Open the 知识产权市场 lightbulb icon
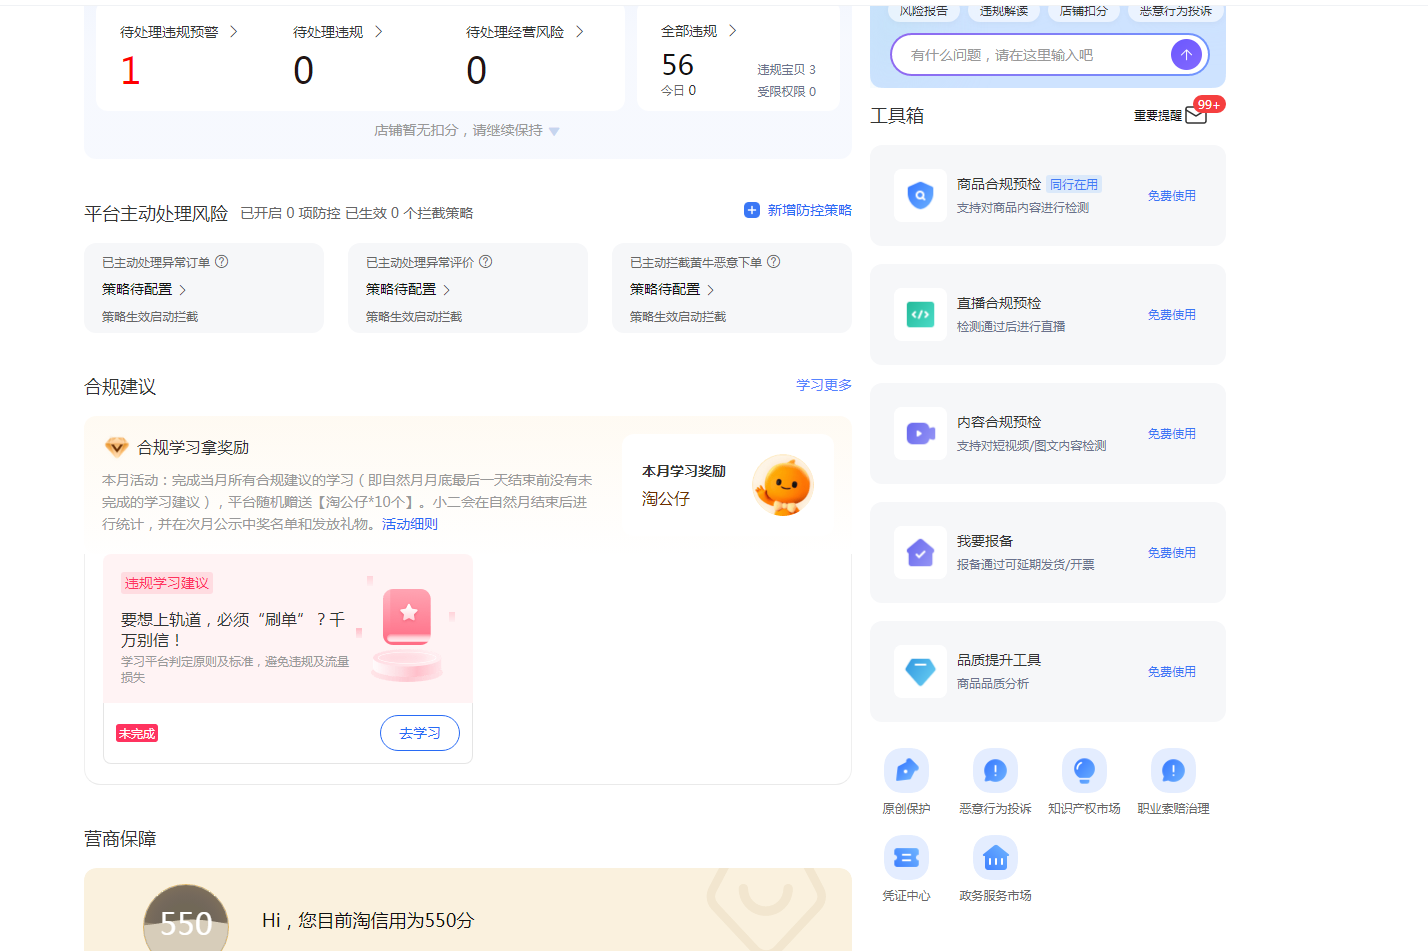 click(1084, 771)
